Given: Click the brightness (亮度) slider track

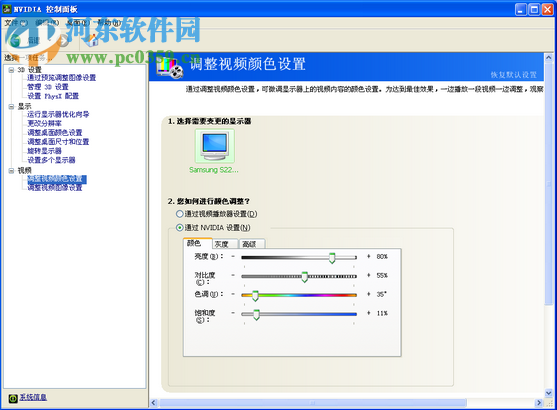Looking at the screenshot, I should point(299,257).
